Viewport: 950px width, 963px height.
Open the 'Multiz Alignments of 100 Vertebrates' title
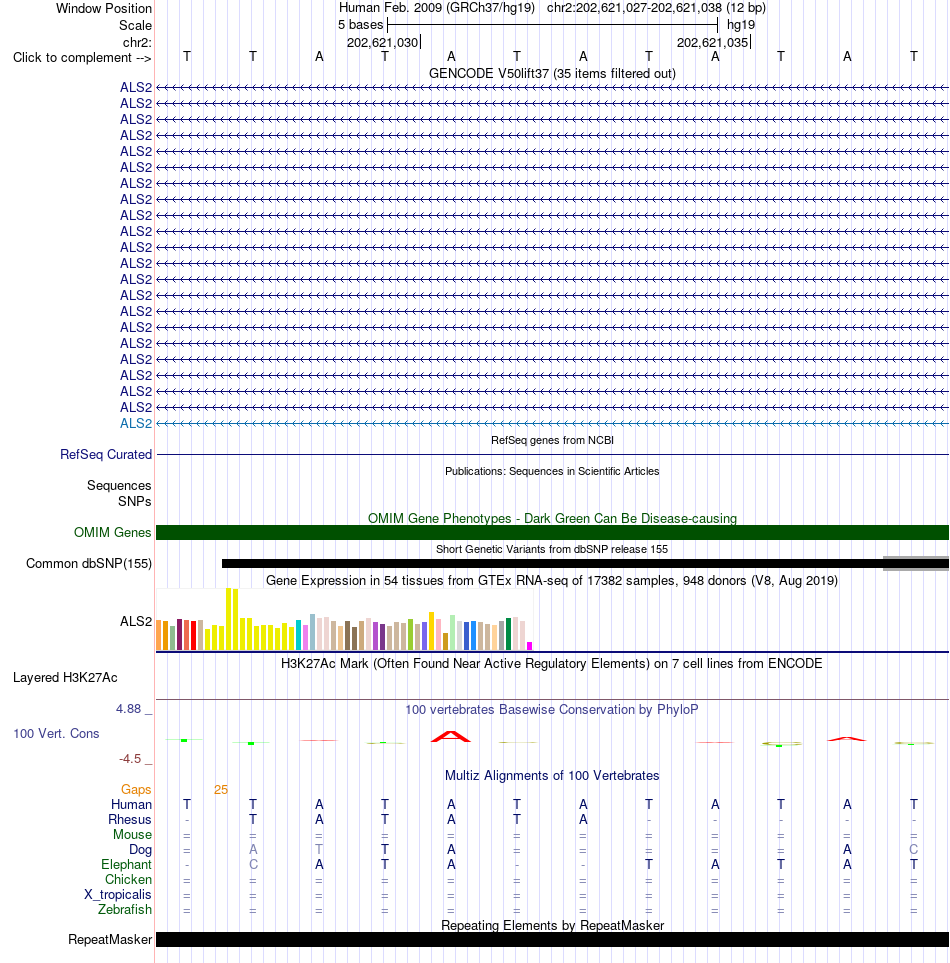[552, 776]
